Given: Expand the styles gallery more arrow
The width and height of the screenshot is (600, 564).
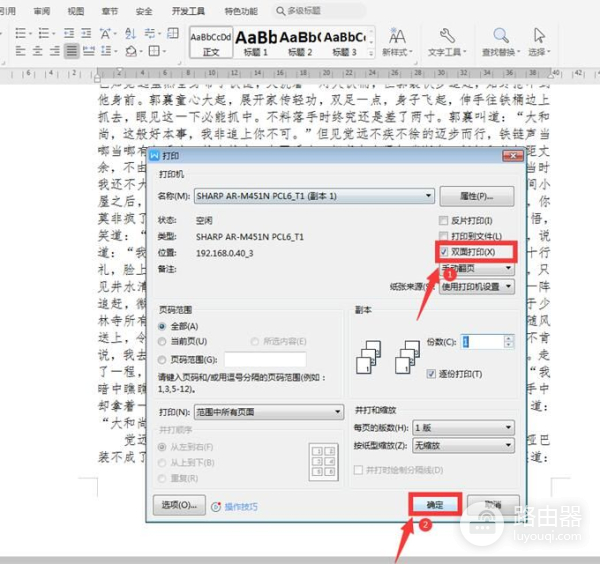Looking at the screenshot, I should click(371, 53).
